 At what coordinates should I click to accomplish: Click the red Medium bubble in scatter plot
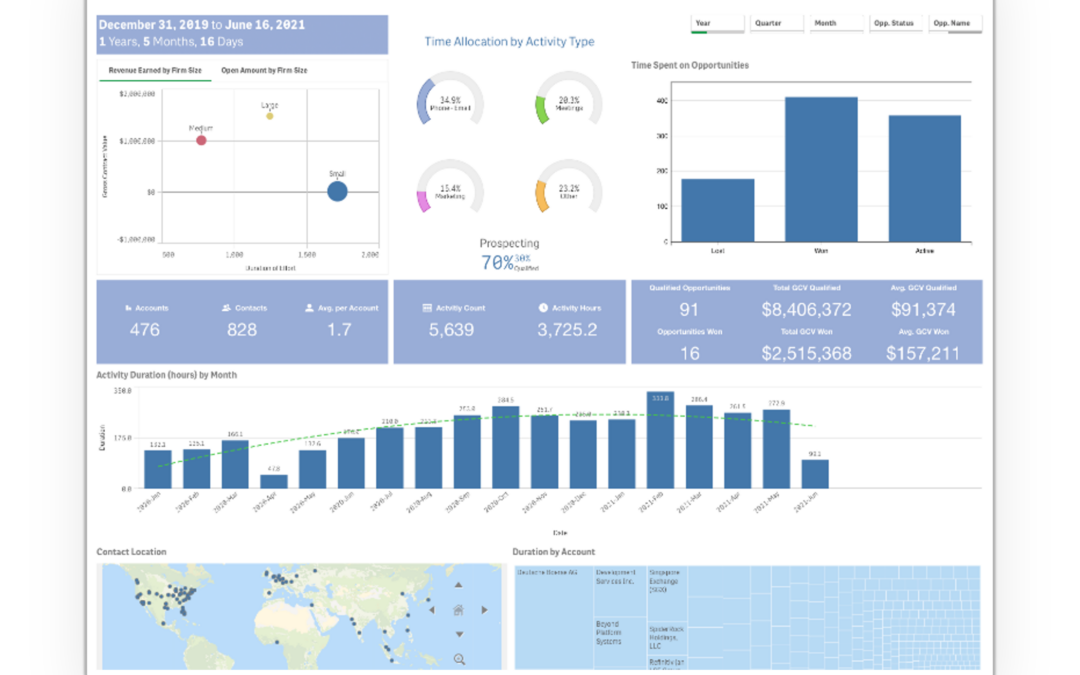201,140
